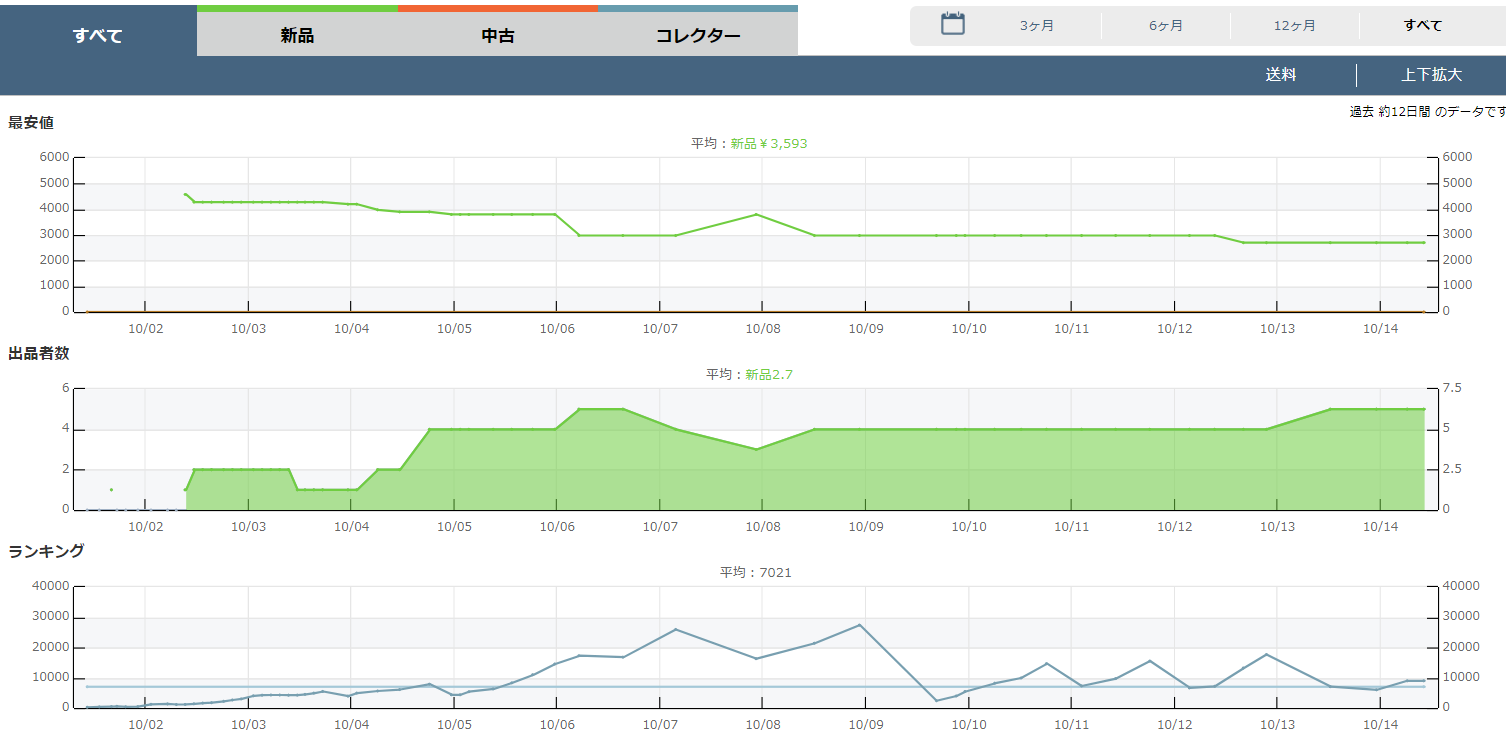Switch to the 新品 tab

(297, 36)
